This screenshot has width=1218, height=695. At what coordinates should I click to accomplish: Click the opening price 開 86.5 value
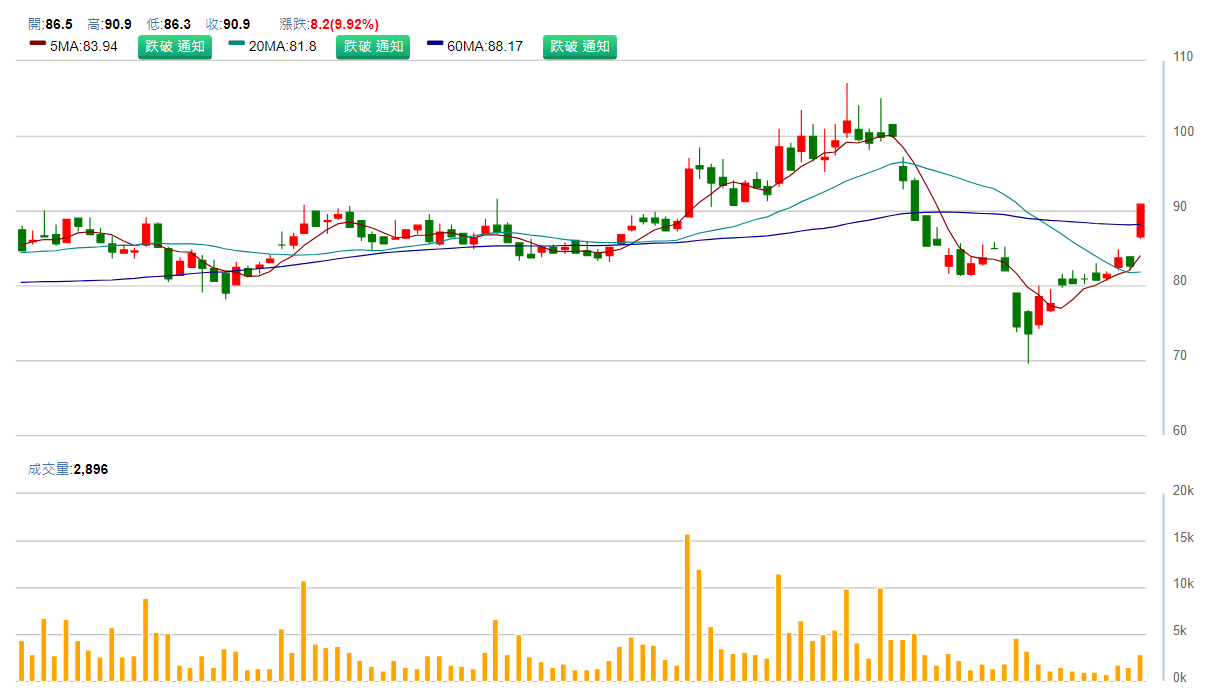59,24
